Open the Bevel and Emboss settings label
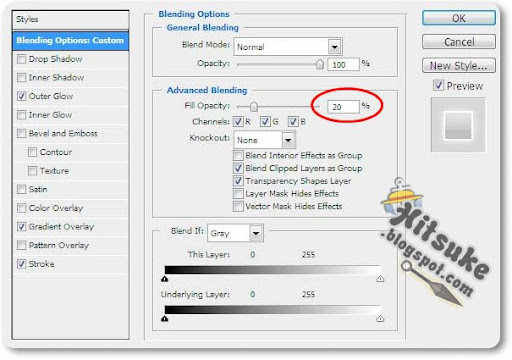The image size is (512, 360). (63, 133)
